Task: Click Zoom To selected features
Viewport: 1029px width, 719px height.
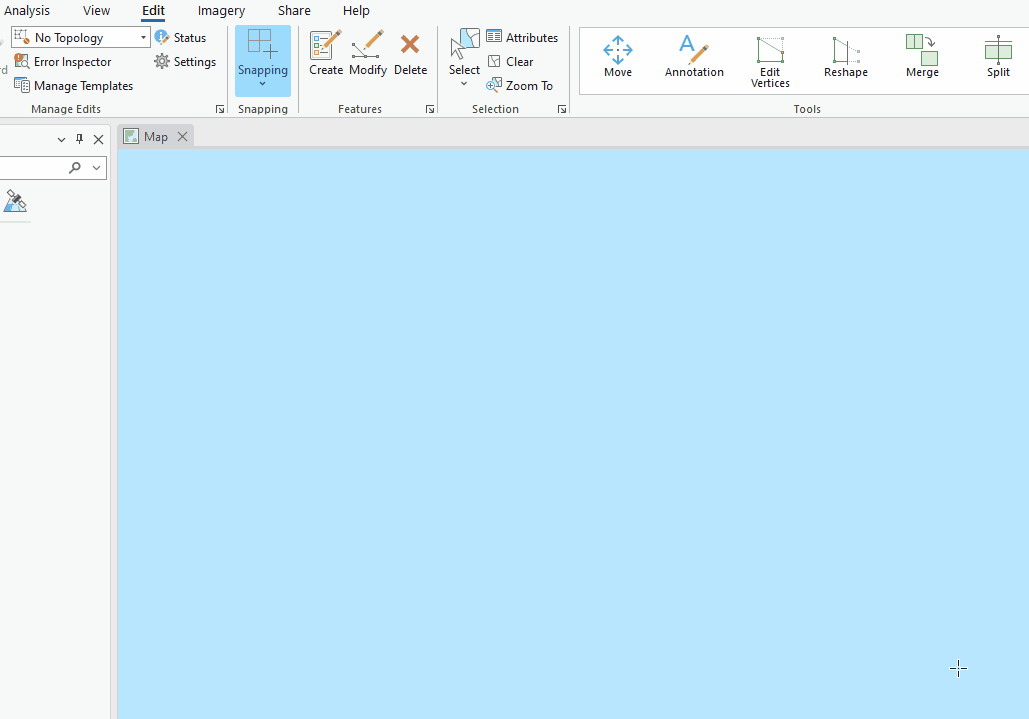Action: pyautogui.click(x=520, y=85)
